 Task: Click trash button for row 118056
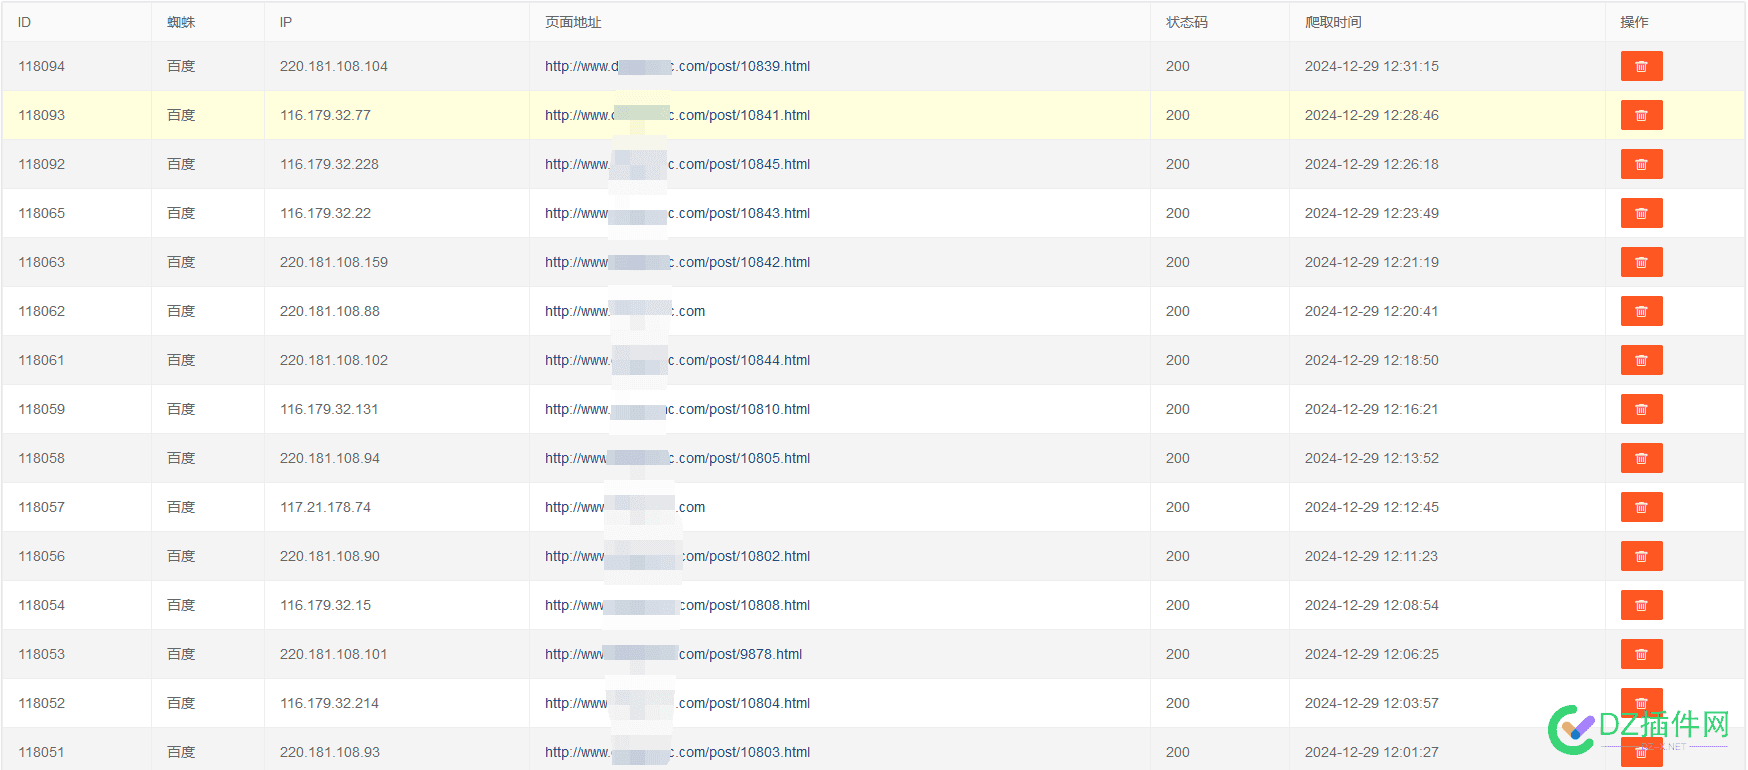pyautogui.click(x=1641, y=556)
